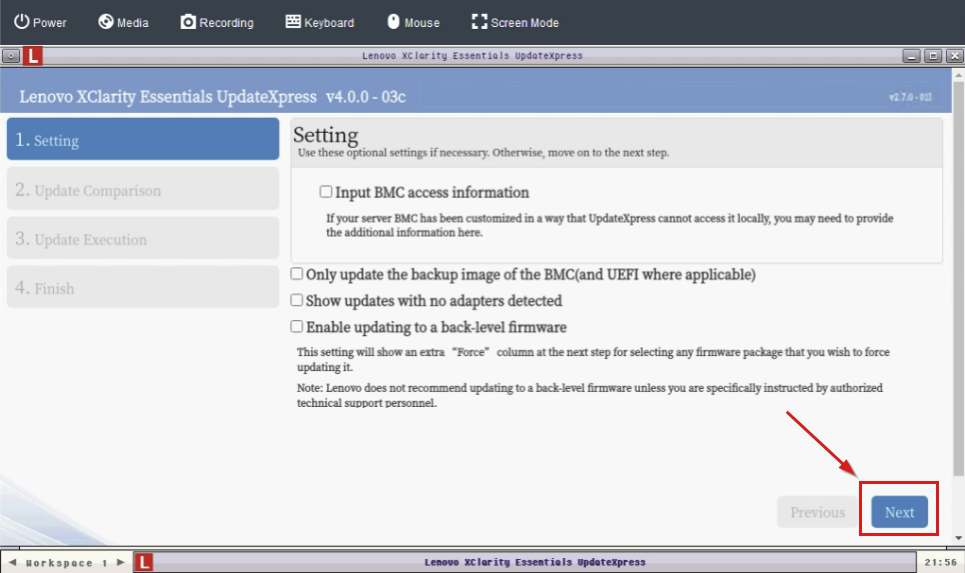Check Only update the backup image of BMC
This screenshot has height=573, width=965.
297,273
